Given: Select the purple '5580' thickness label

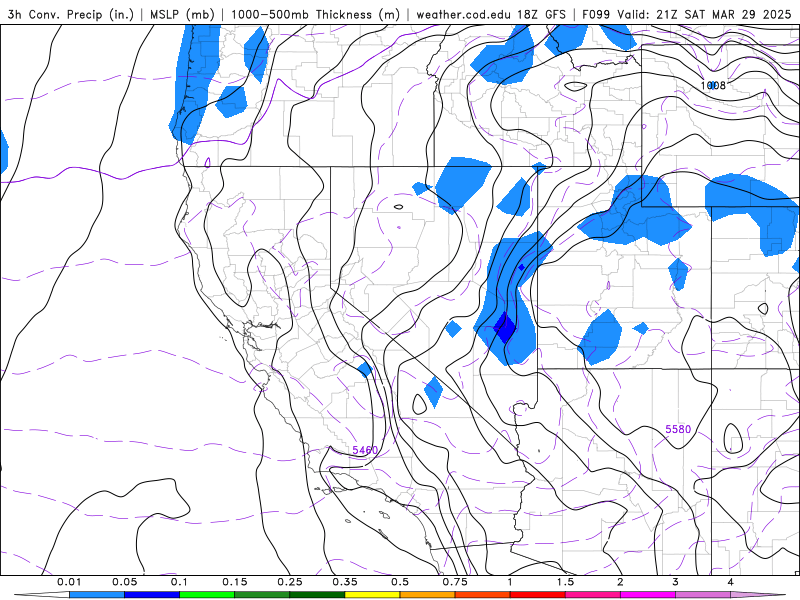Looking at the screenshot, I should point(678,429).
